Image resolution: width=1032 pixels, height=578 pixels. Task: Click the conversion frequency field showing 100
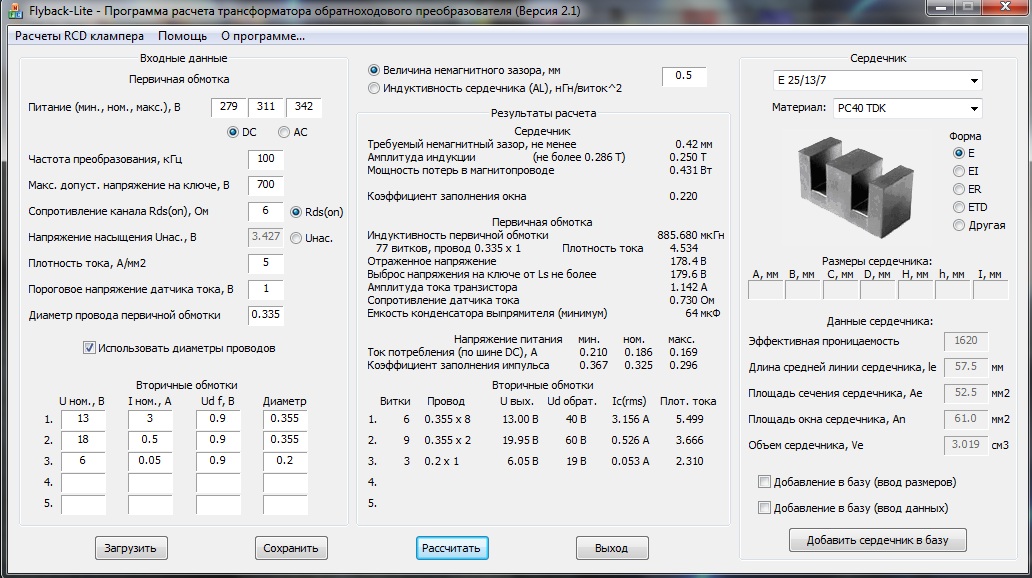pos(265,159)
